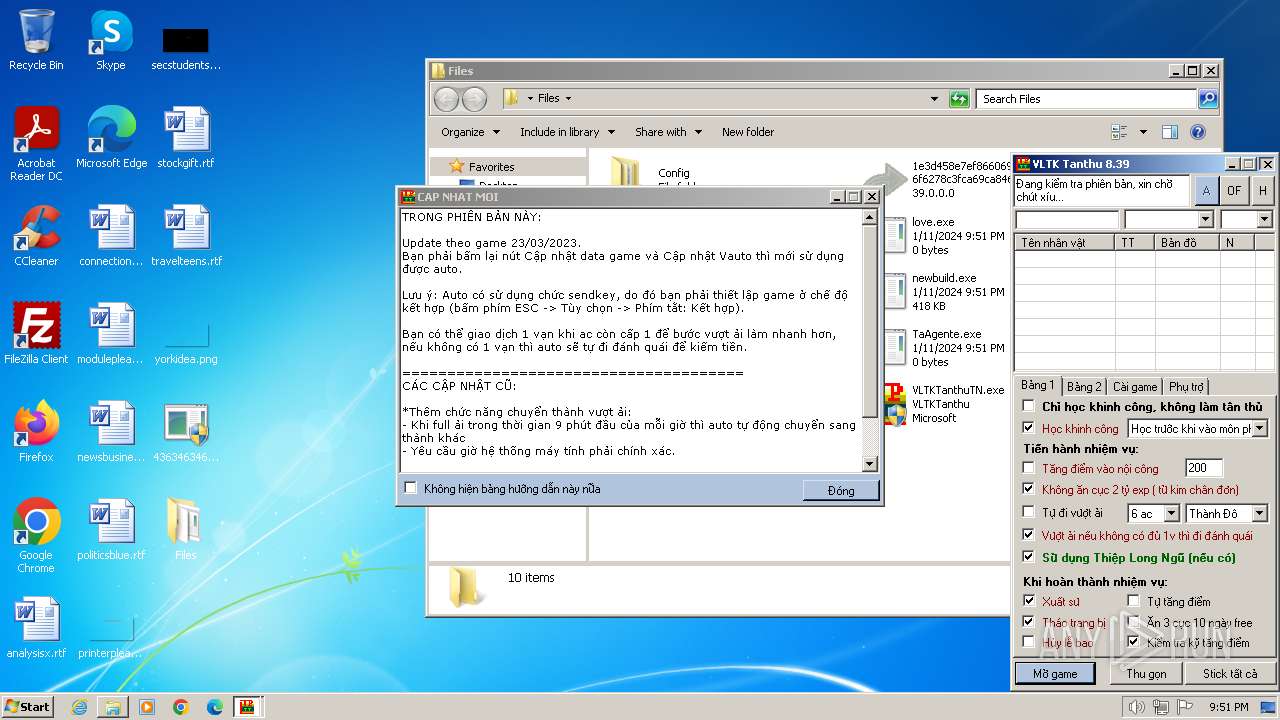Open the Recycle Bin desktop icon
Screen dimensions: 1280x720
point(36,40)
